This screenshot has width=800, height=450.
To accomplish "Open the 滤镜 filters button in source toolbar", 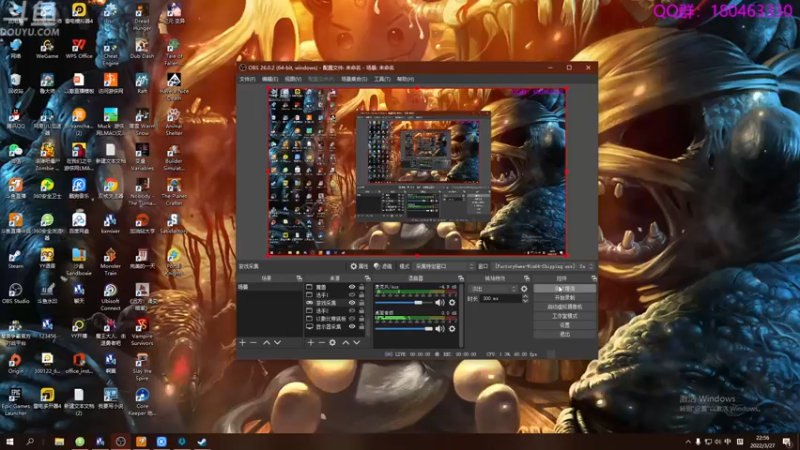I will point(383,266).
